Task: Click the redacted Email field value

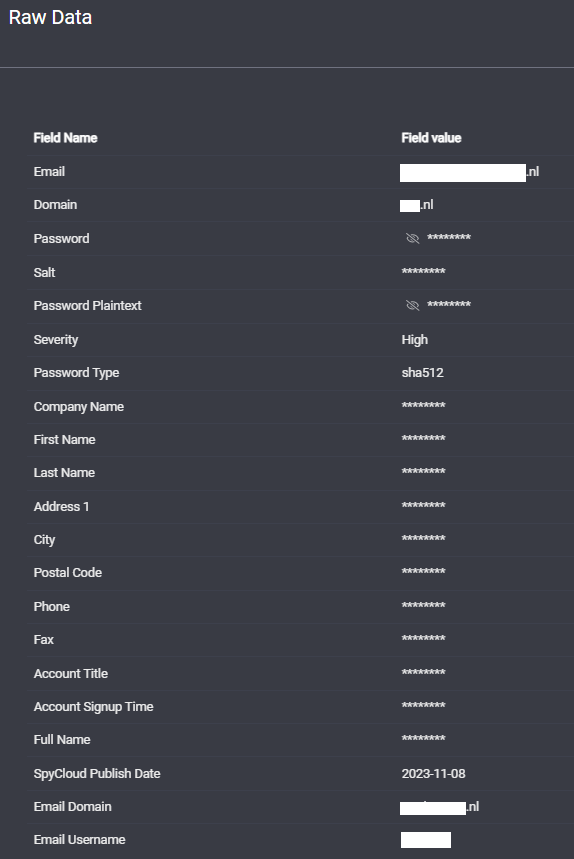Action: 469,172
